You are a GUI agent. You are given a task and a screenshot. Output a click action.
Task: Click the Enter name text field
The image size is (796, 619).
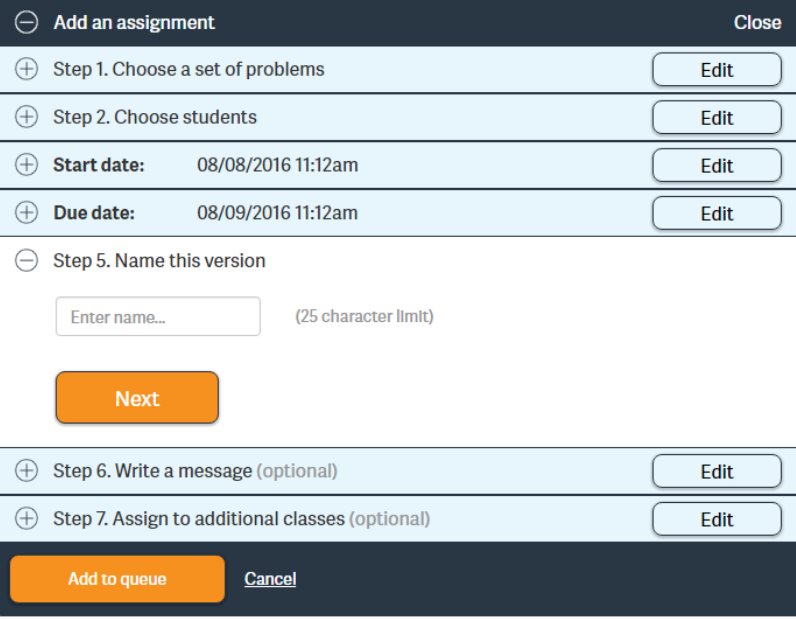158,317
